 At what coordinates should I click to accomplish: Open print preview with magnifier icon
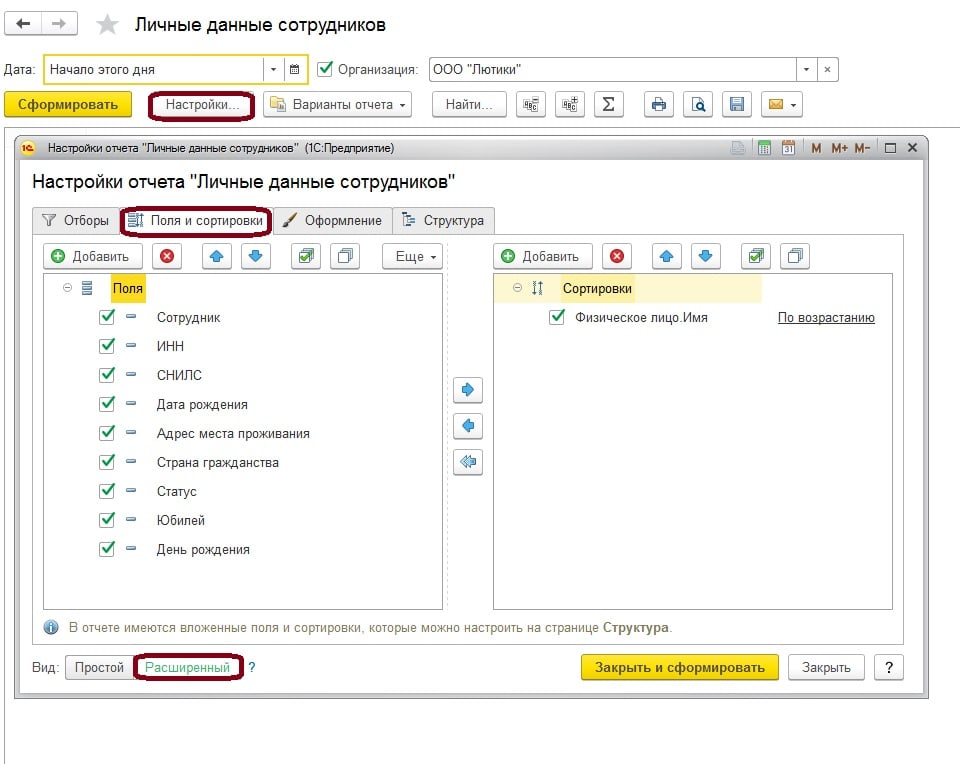tap(699, 104)
